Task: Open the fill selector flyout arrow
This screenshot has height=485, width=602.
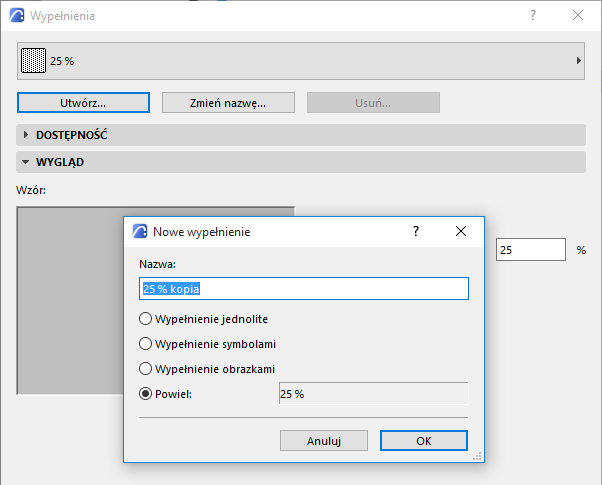Action: tap(579, 61)
